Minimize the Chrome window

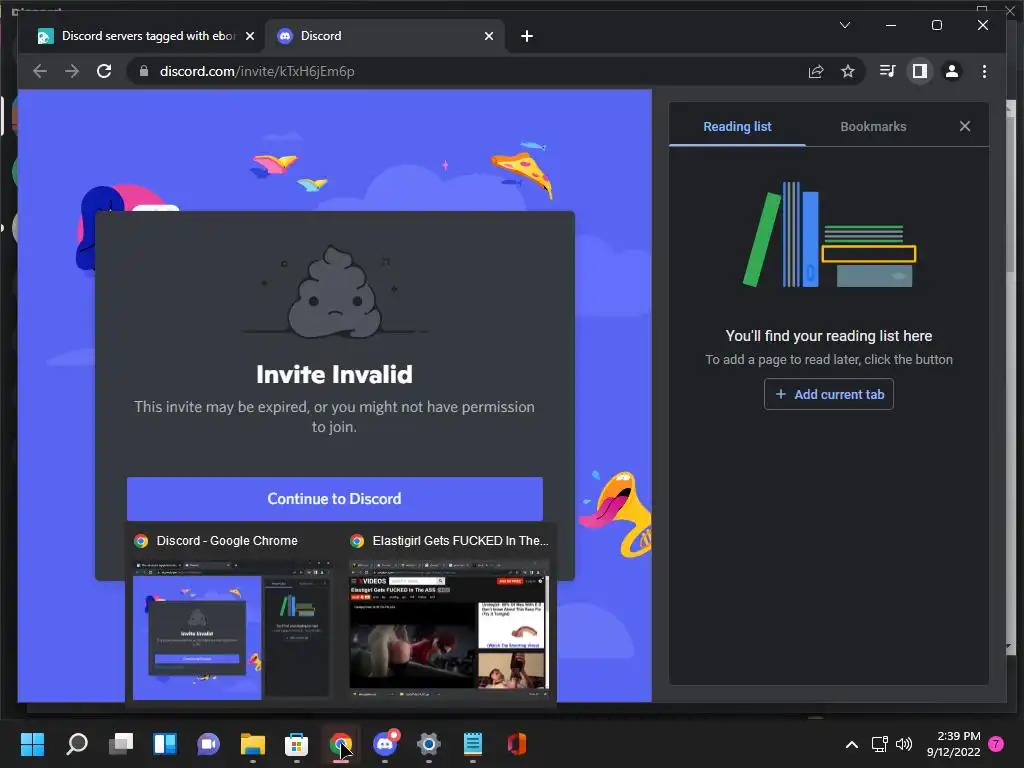tap(891, 25)
